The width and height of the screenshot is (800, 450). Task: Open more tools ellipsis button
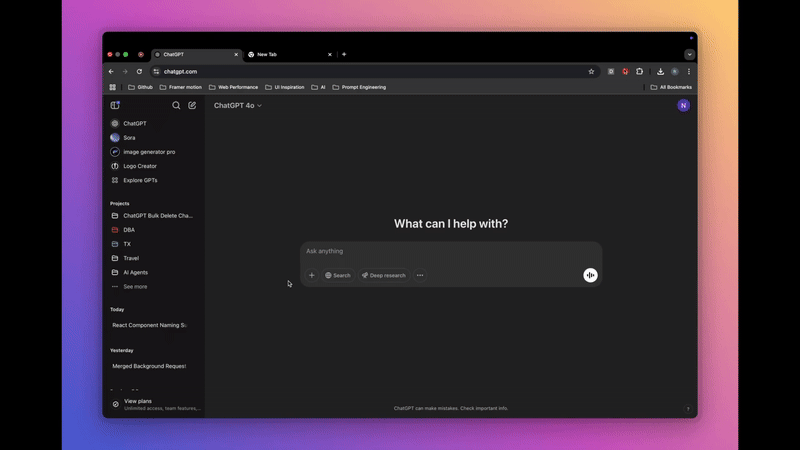[x=420, y=276]
